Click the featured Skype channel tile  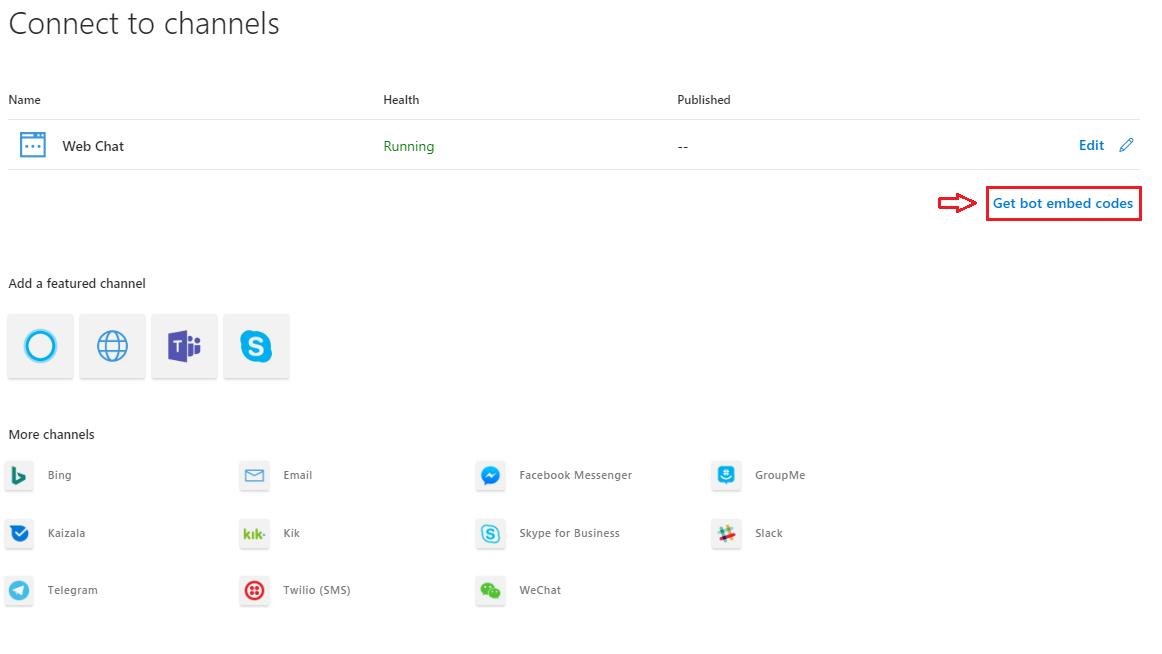coord(256,347)
